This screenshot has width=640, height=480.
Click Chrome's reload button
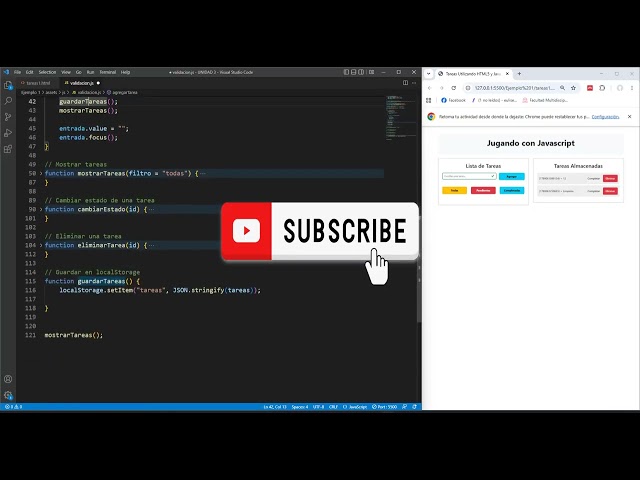(x=453, y=88)
